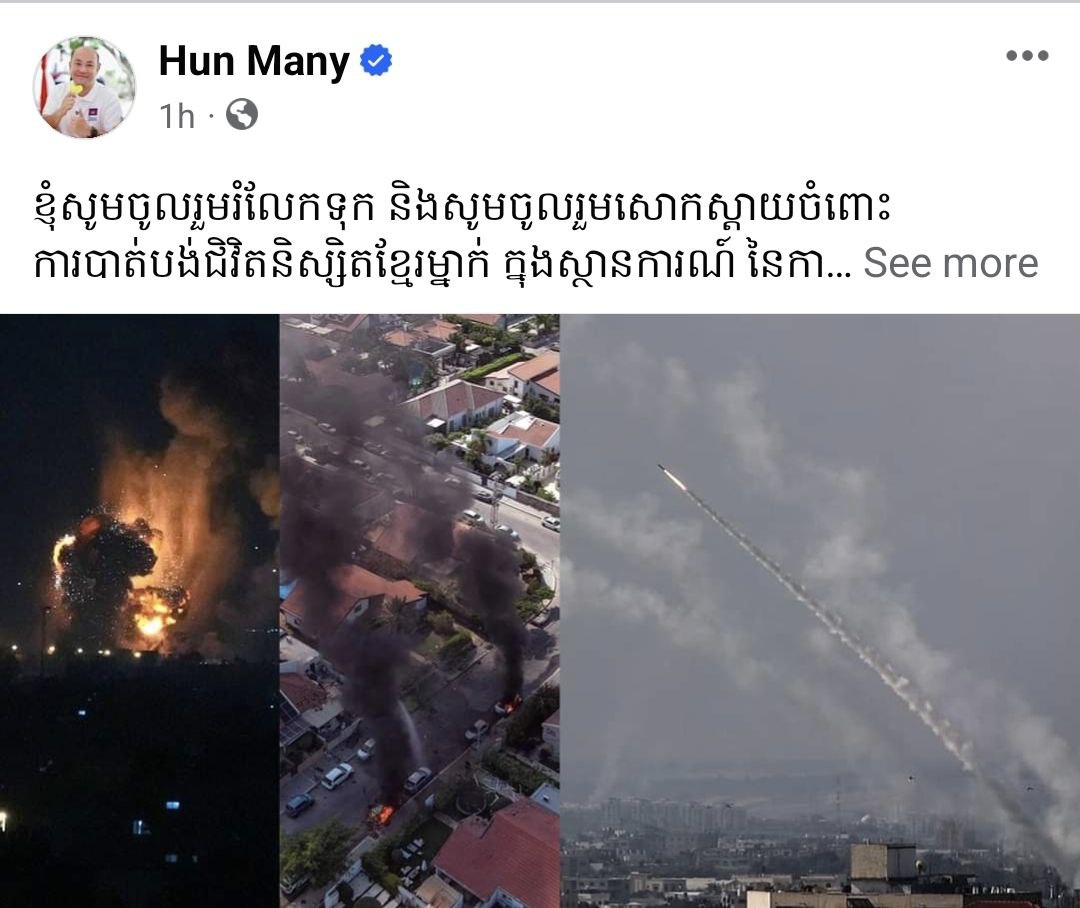
Task: Open the rocket launch photo
Action: coord(821,611)
